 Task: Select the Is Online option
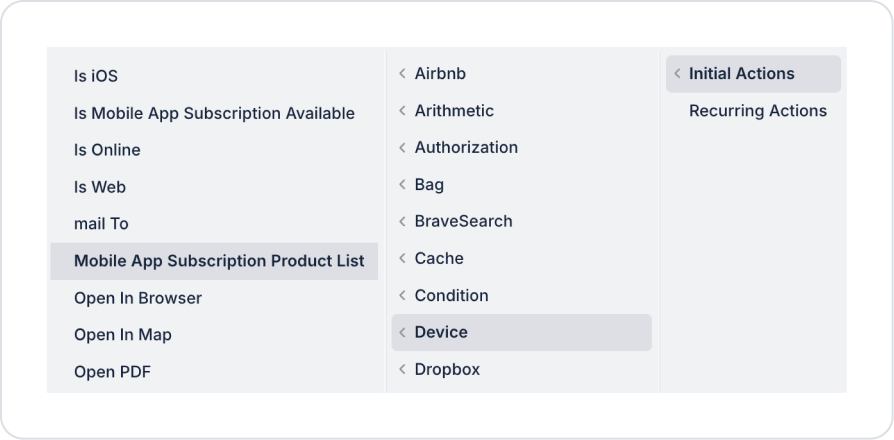pos(107,150)
